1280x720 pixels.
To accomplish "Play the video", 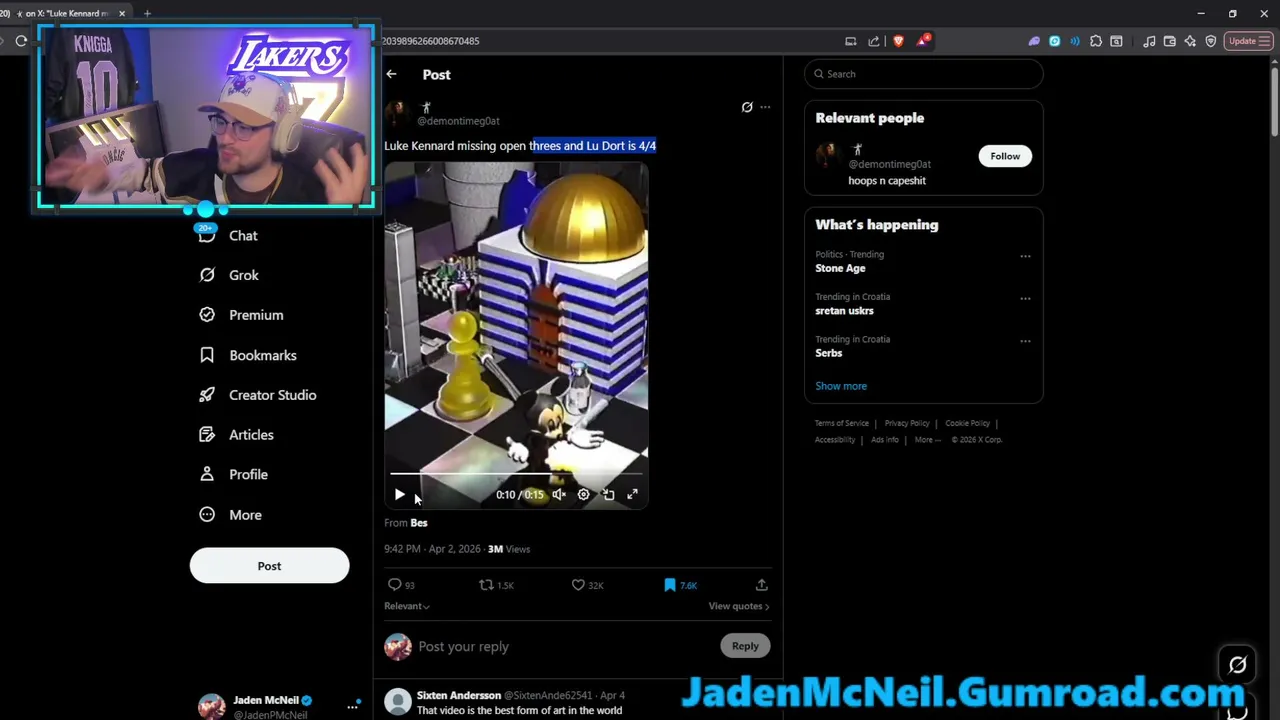I will pos(399,495).
